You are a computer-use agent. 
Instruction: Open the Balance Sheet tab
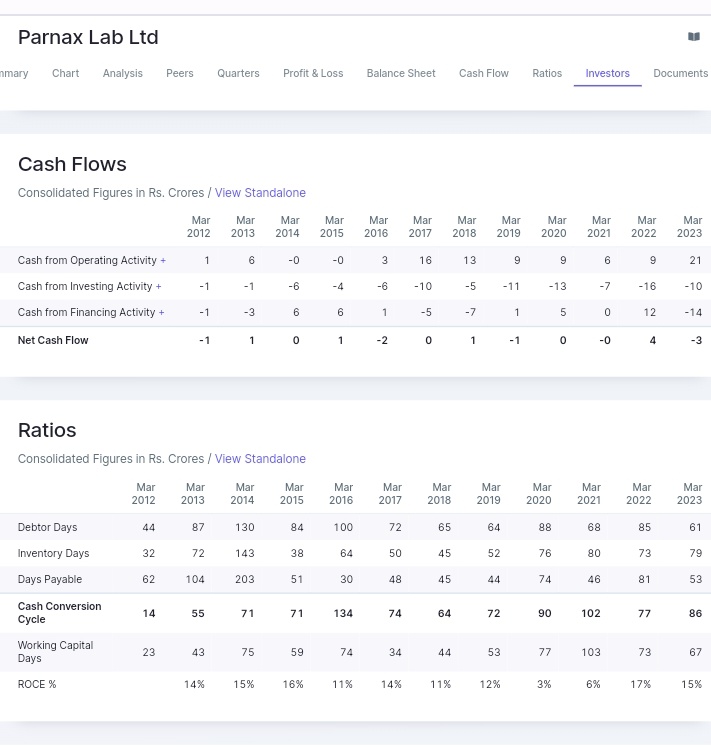401,73
